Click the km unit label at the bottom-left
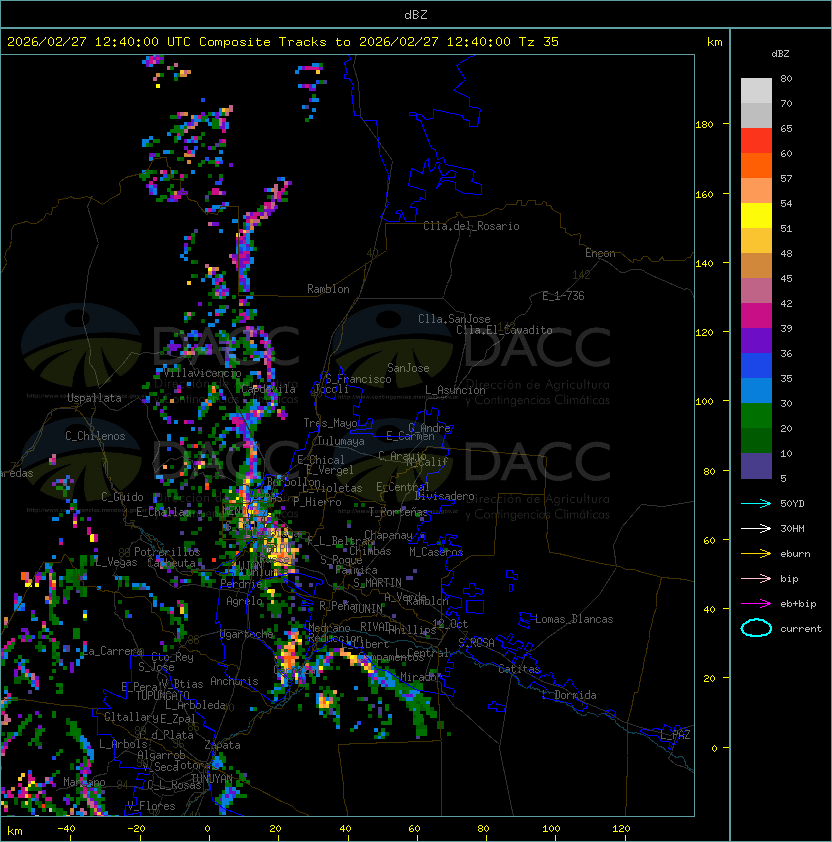 [15, 831]
